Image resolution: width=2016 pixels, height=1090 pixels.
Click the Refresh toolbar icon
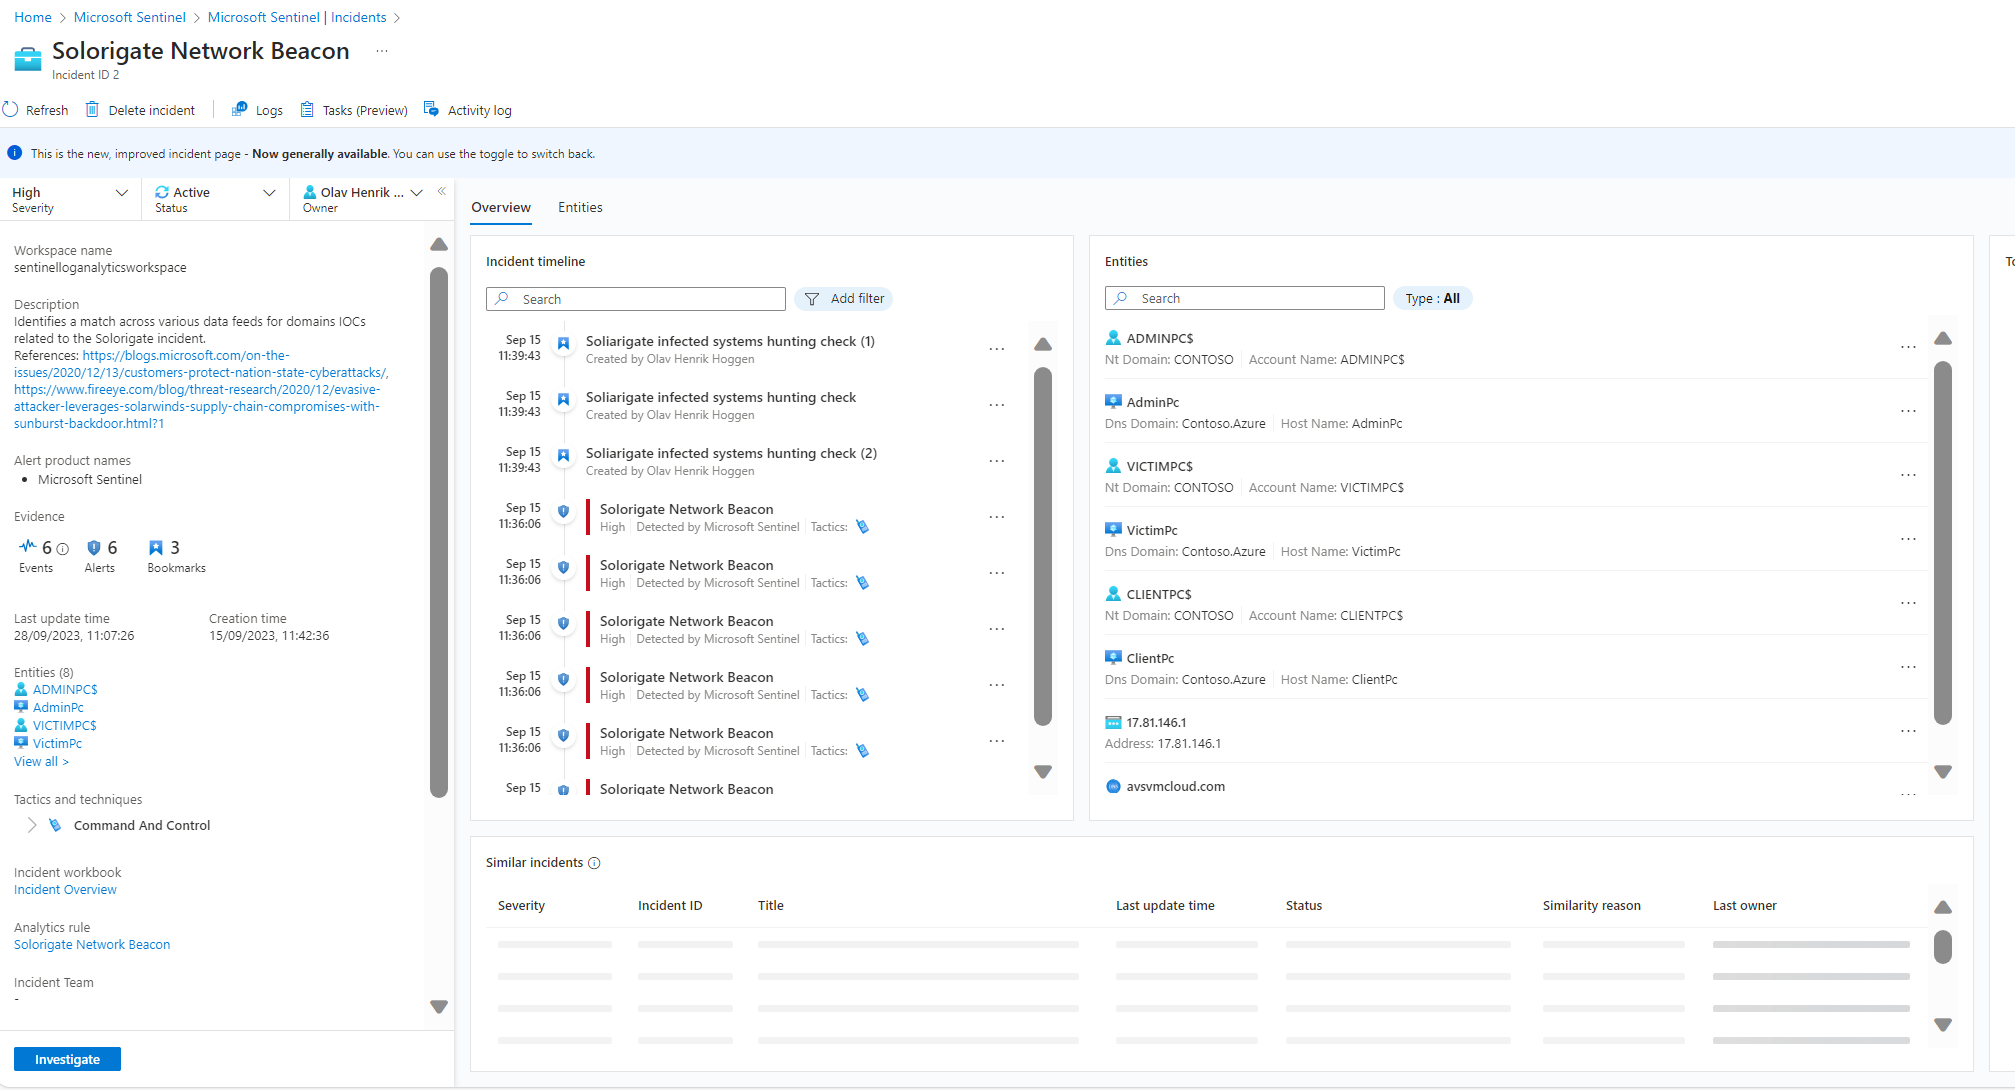10,109
